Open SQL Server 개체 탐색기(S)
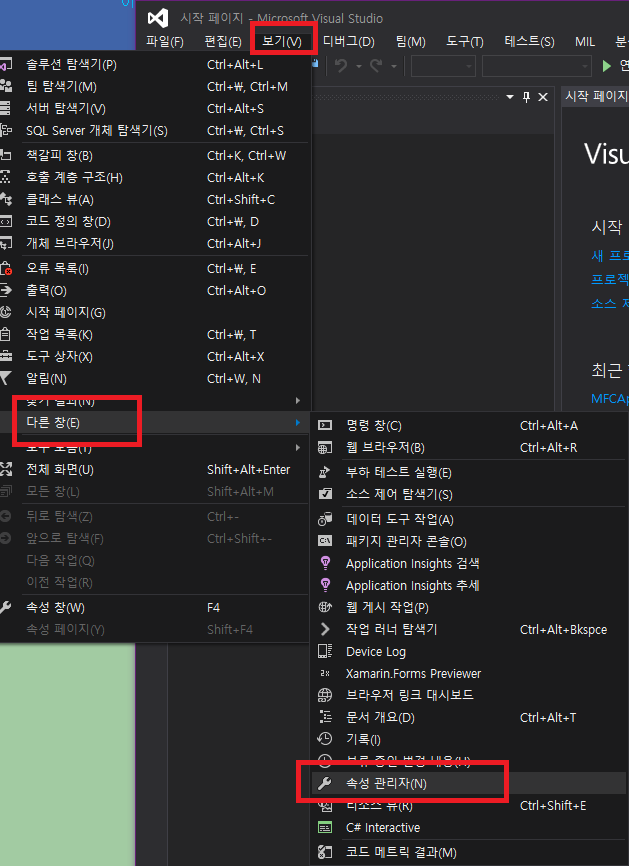This screenshot has width=629, height=866. (155, 131)
